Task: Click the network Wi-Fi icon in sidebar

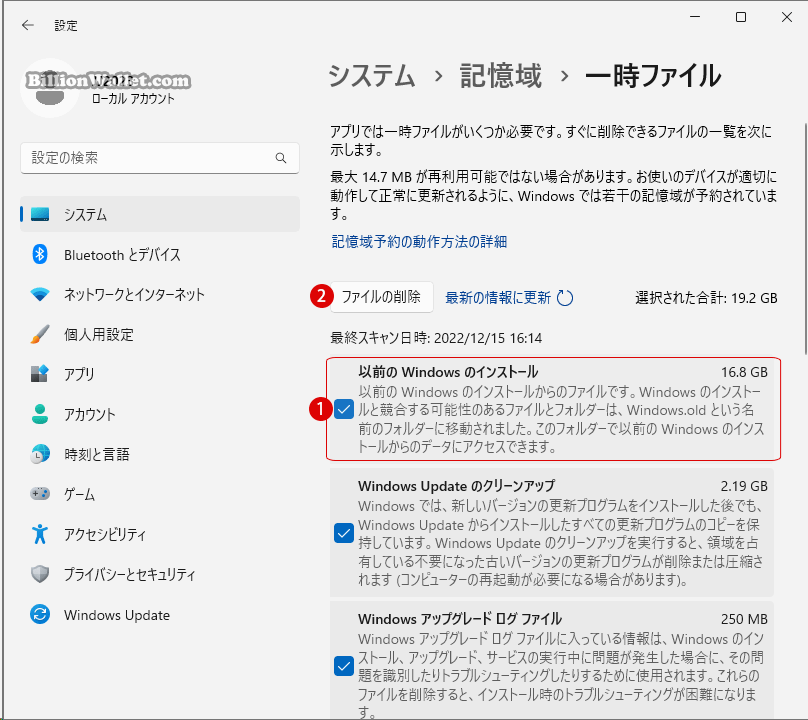Action: (x=40, y=294)
